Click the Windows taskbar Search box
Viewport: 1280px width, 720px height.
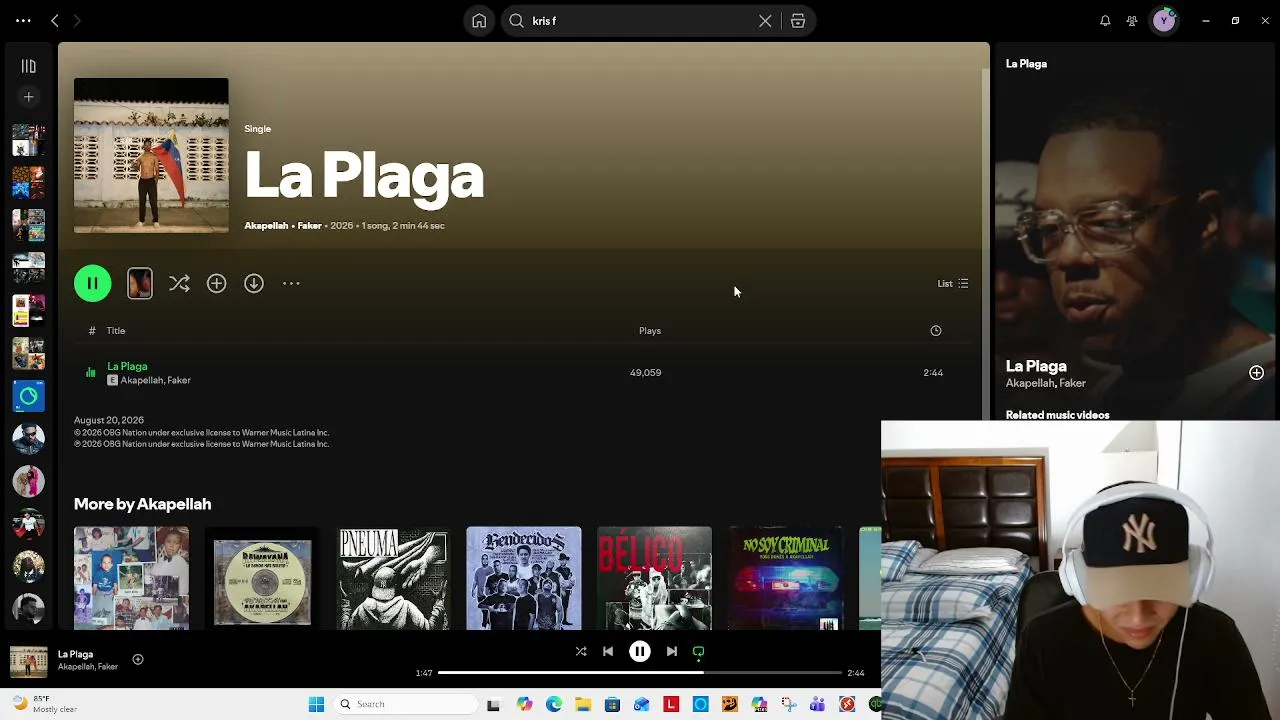[x=404, y=704]
